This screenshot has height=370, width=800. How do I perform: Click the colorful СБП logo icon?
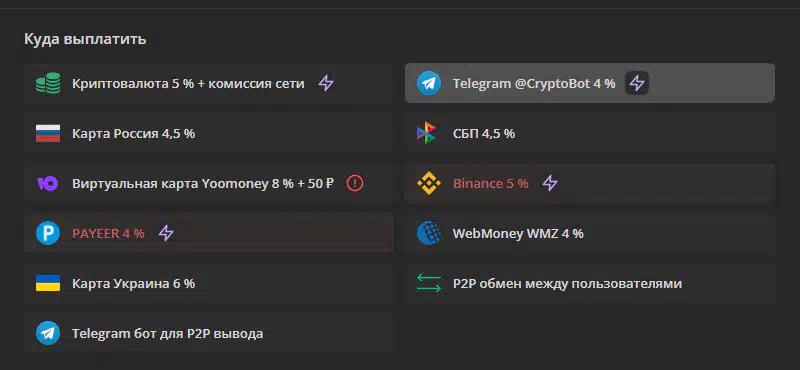427,133
